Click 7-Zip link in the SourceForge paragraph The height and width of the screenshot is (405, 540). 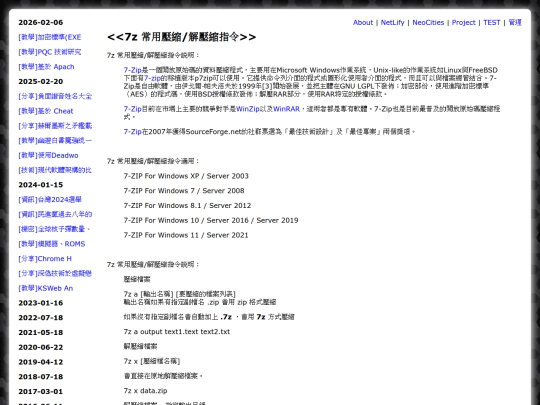(x=133, y=132)
